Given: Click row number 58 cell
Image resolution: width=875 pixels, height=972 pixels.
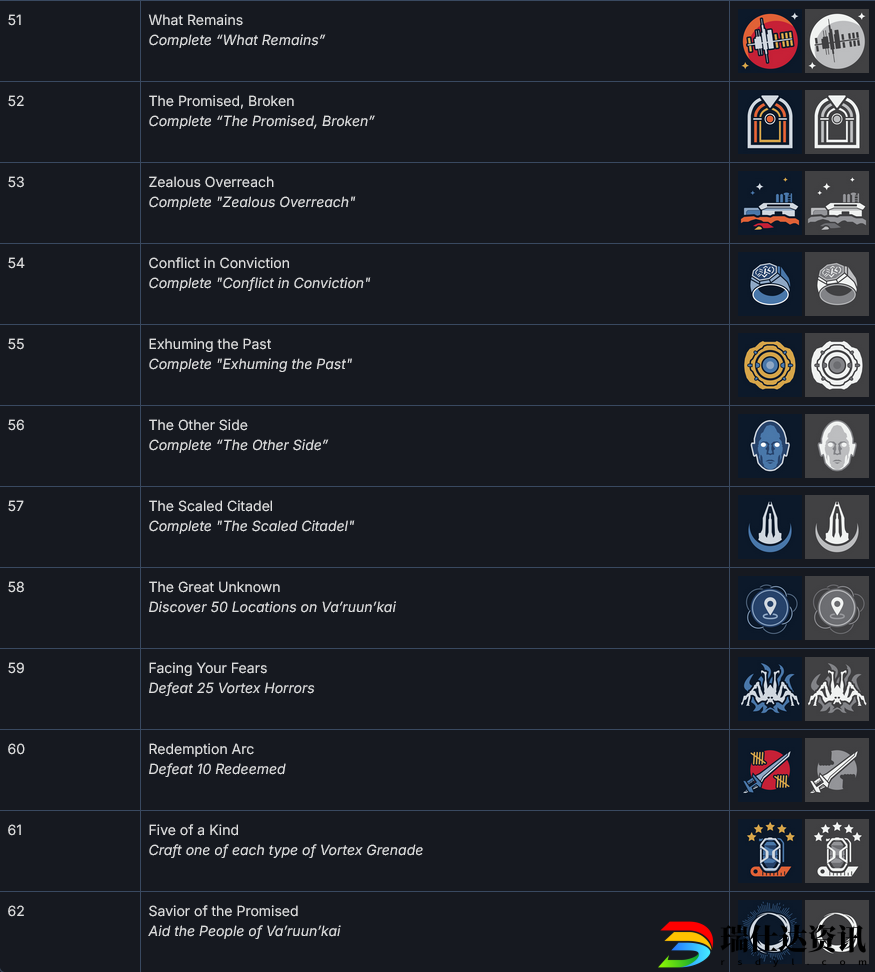Looking at the screenshot, I should 70,608.
